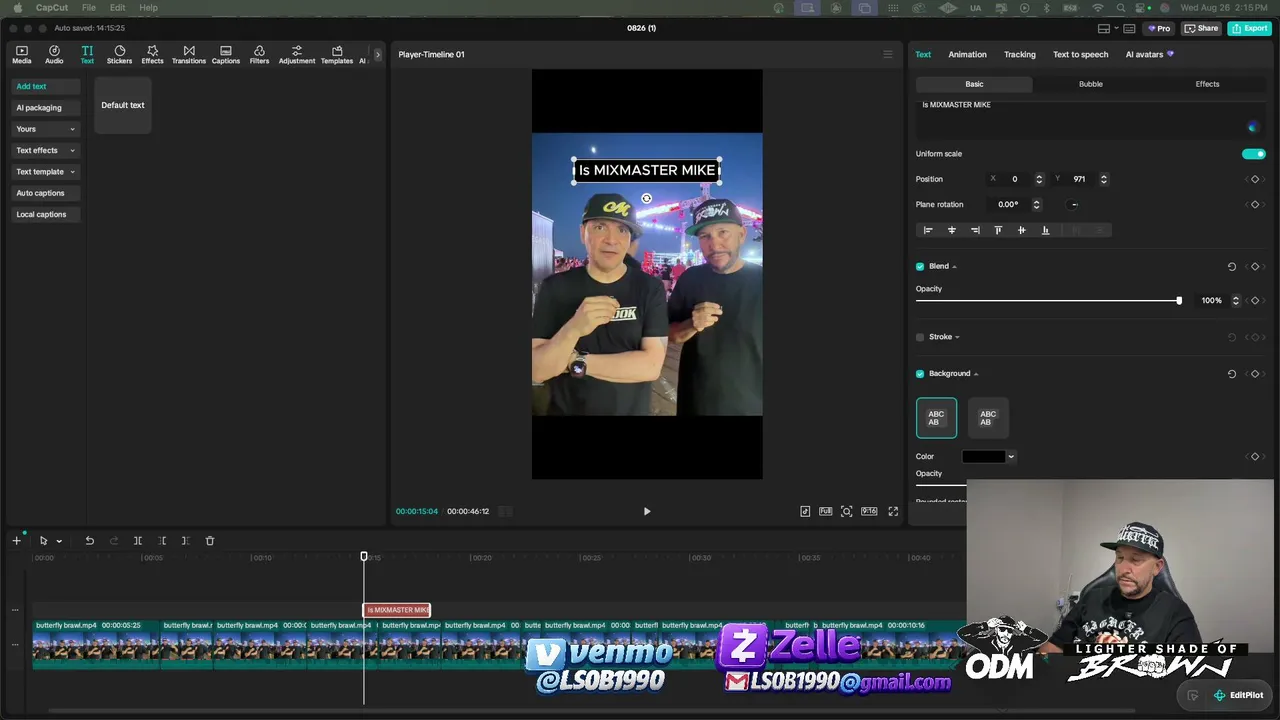Enter fullscreen preview mode
1280x720 pixels.
893,511
